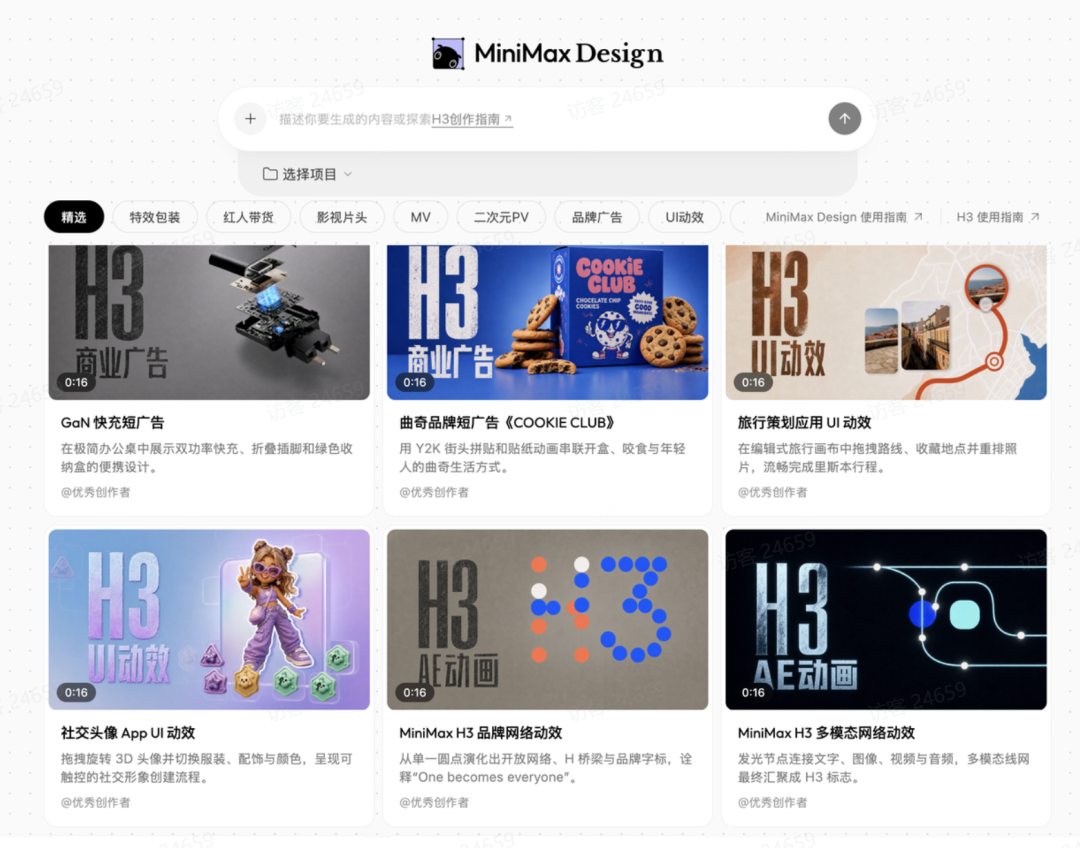Viewport: 1080px width, 848px height.
Task: Open the H3创作指南 link in prompt placeholder
Action: coord(472,119)
